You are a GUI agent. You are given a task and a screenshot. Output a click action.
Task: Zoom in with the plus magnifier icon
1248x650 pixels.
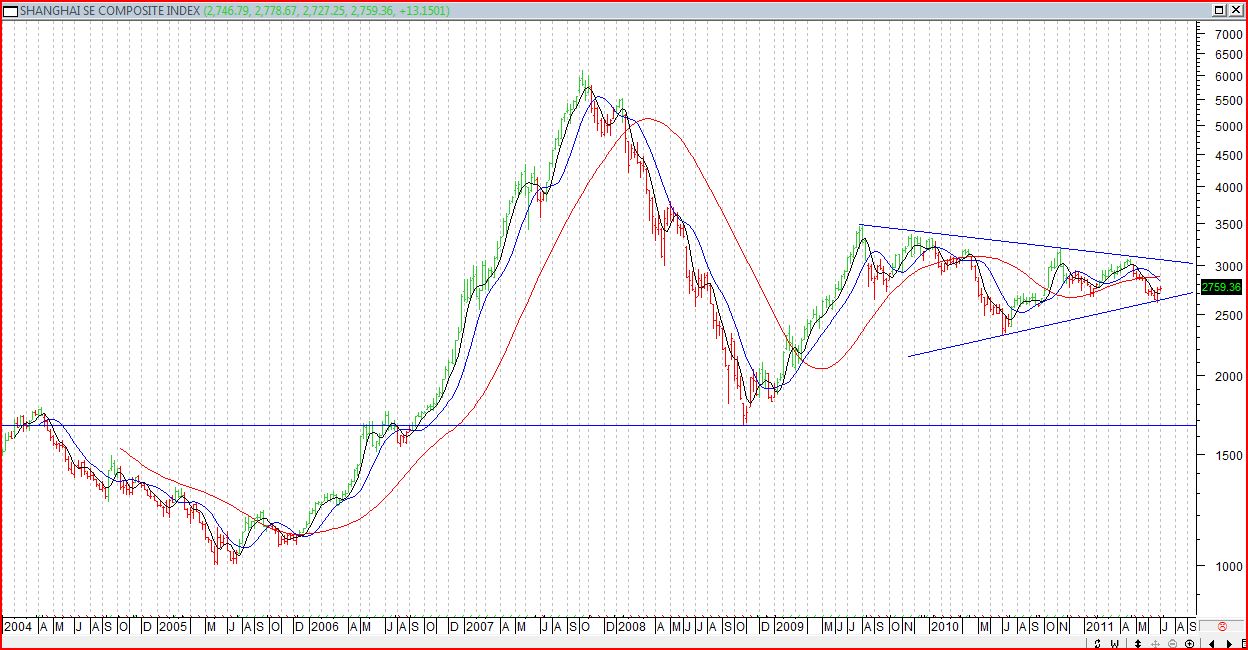[x=1190, y=643]
